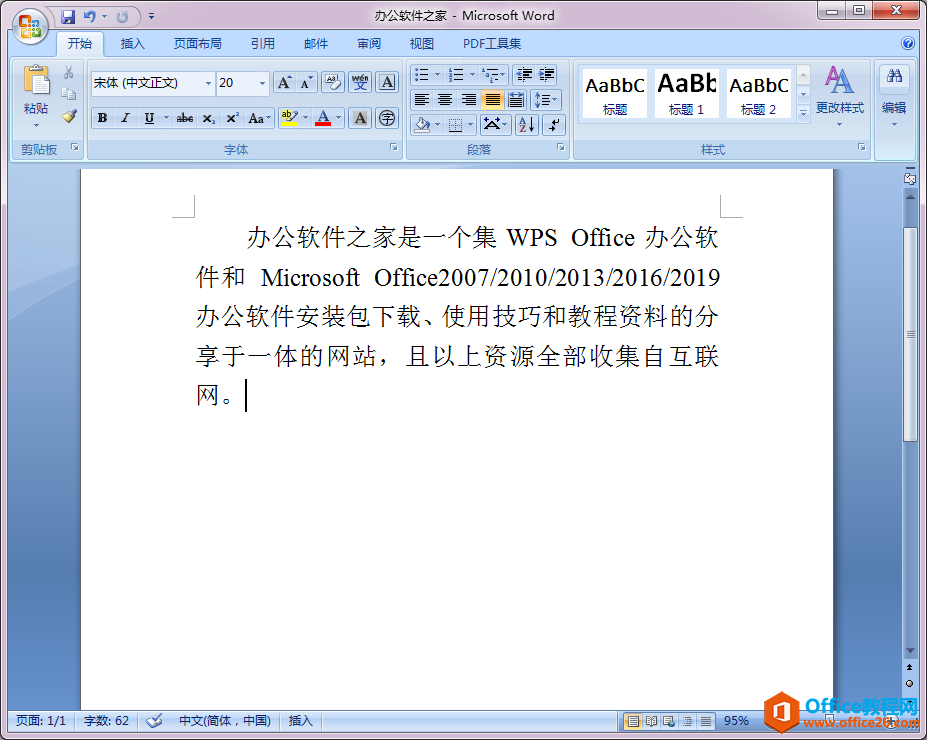927x740 pixels.
Task: Expand the bullets list dropdown arrow
Action: [437, 74]
